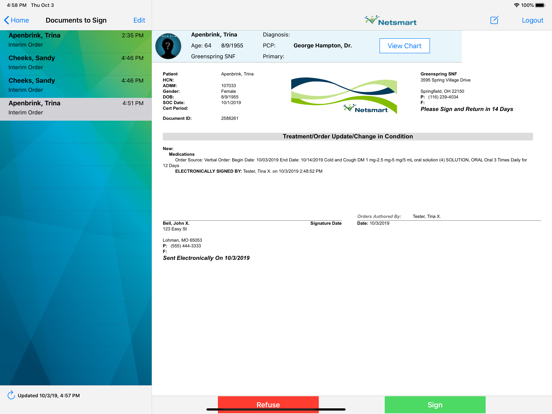Open patient chart with View Chart
The image size is (552, 414).
coord(404,46)
